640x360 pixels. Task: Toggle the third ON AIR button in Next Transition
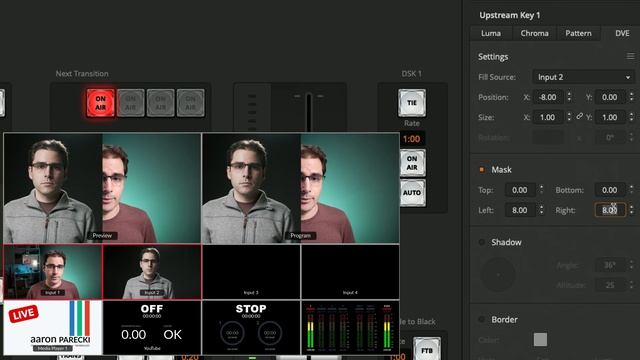[x=160, y=103]
